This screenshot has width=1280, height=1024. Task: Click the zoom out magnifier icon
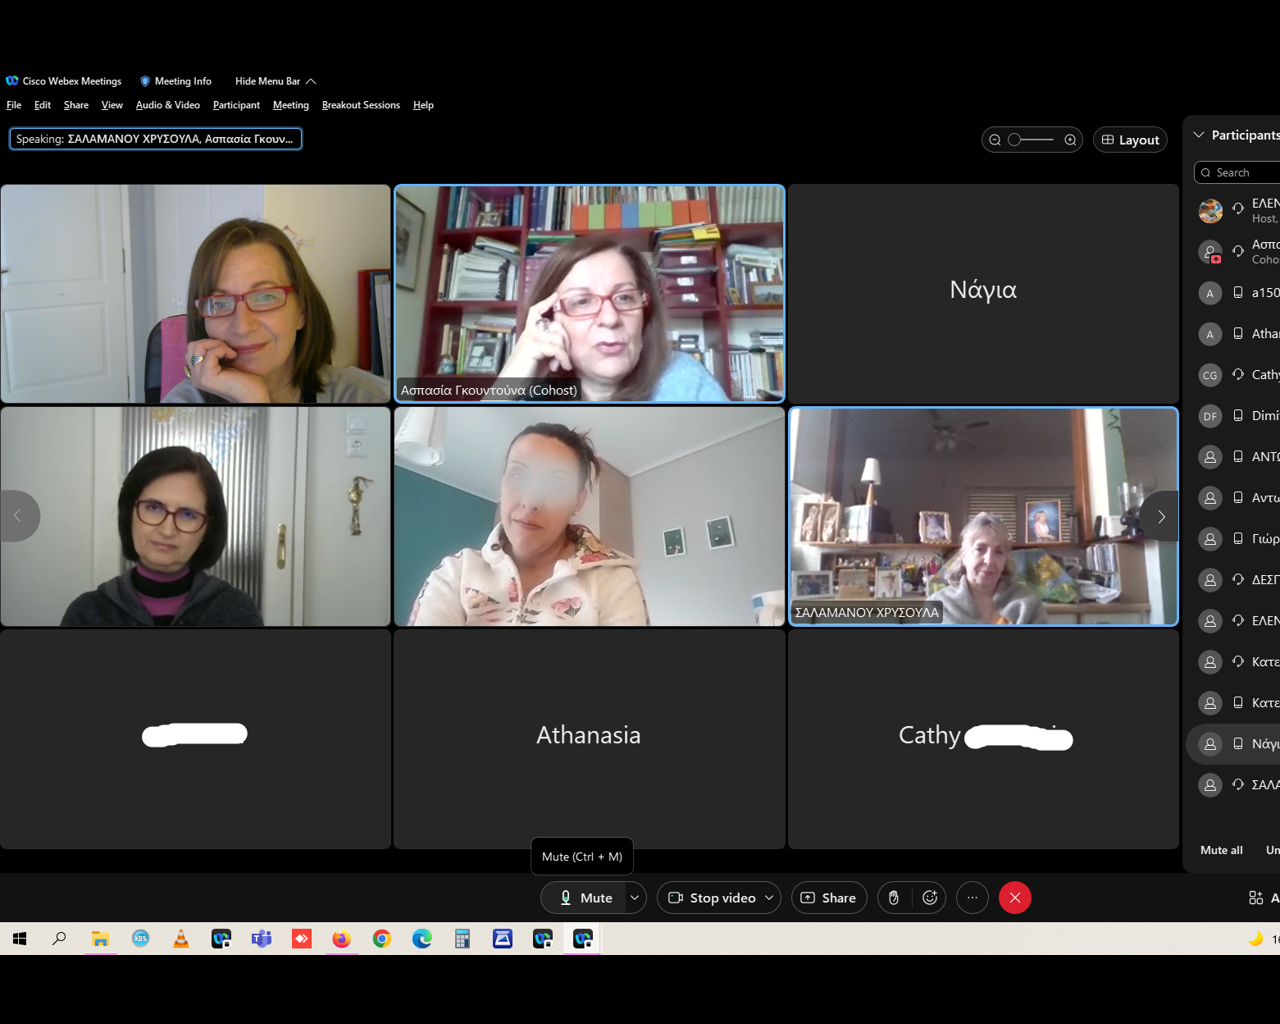pos(995,140)
